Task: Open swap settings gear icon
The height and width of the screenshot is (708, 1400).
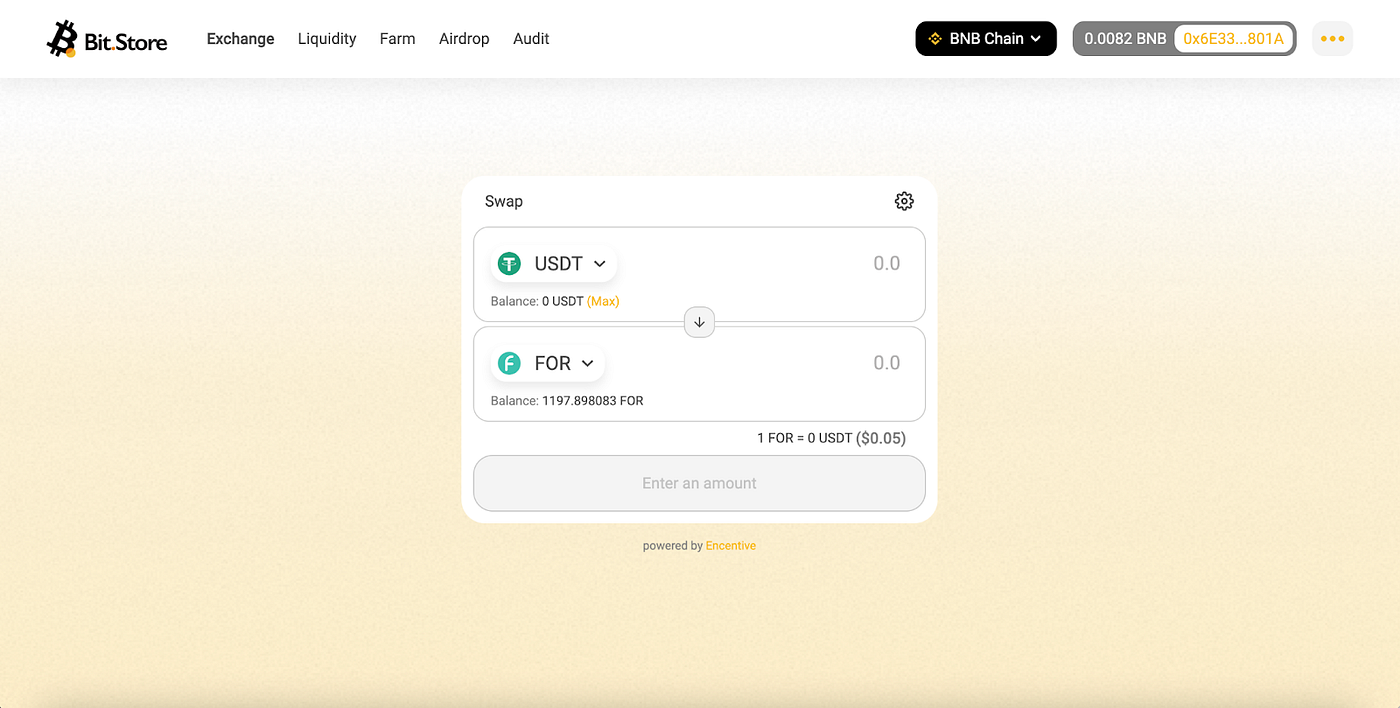Action: 904,201
